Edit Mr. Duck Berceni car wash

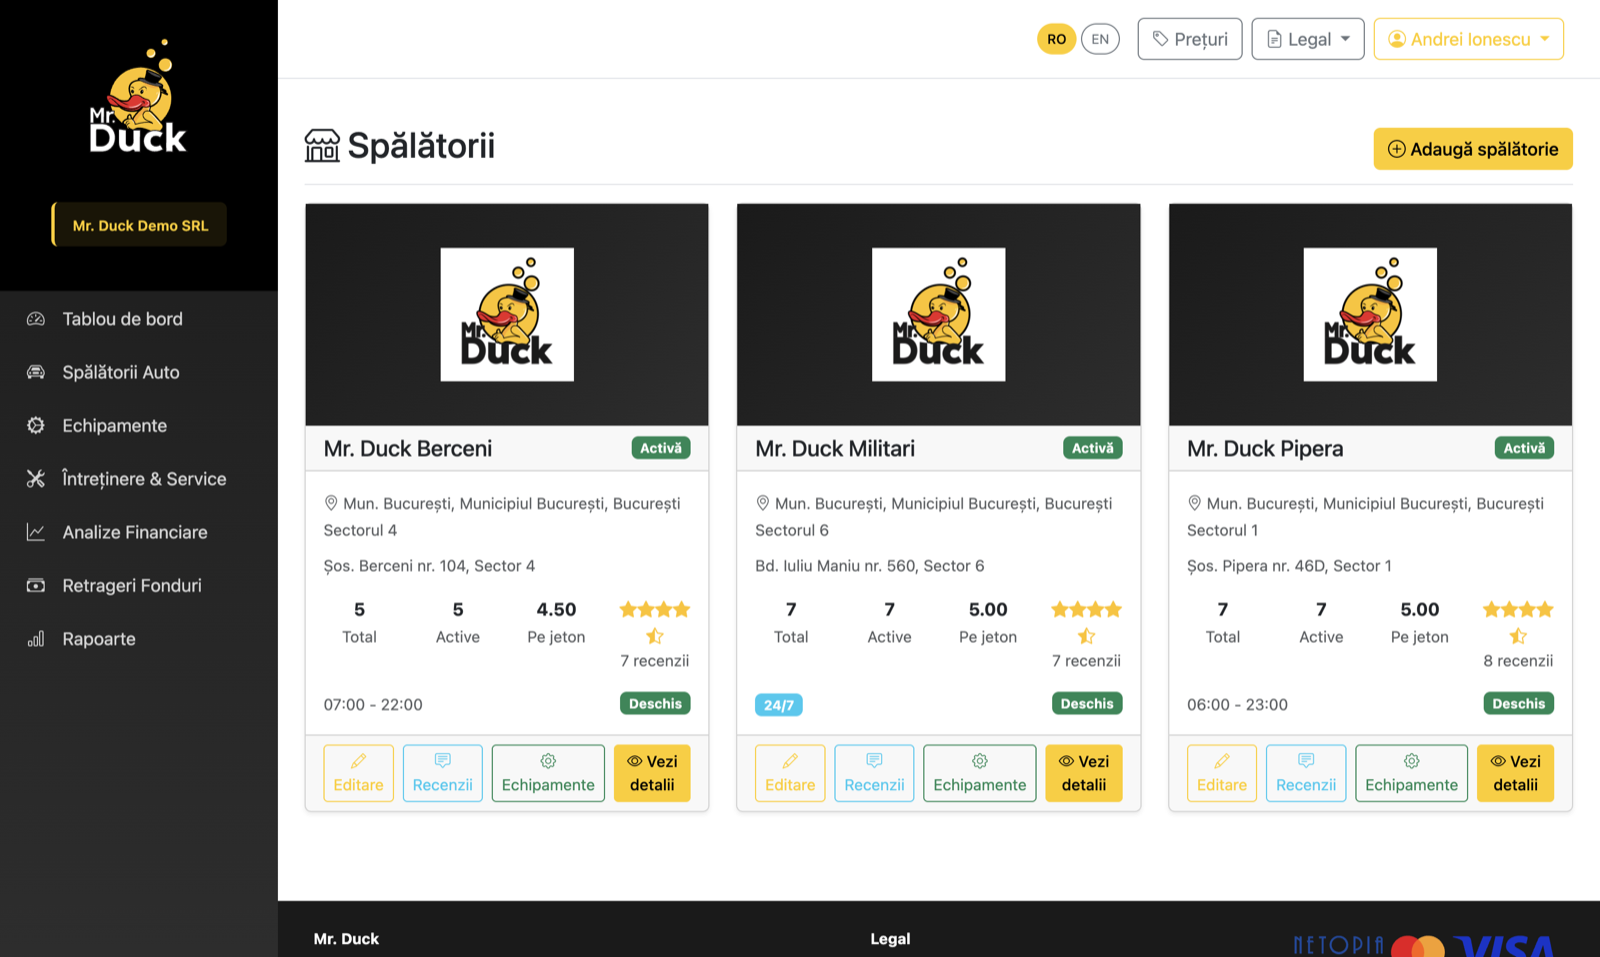358,773
